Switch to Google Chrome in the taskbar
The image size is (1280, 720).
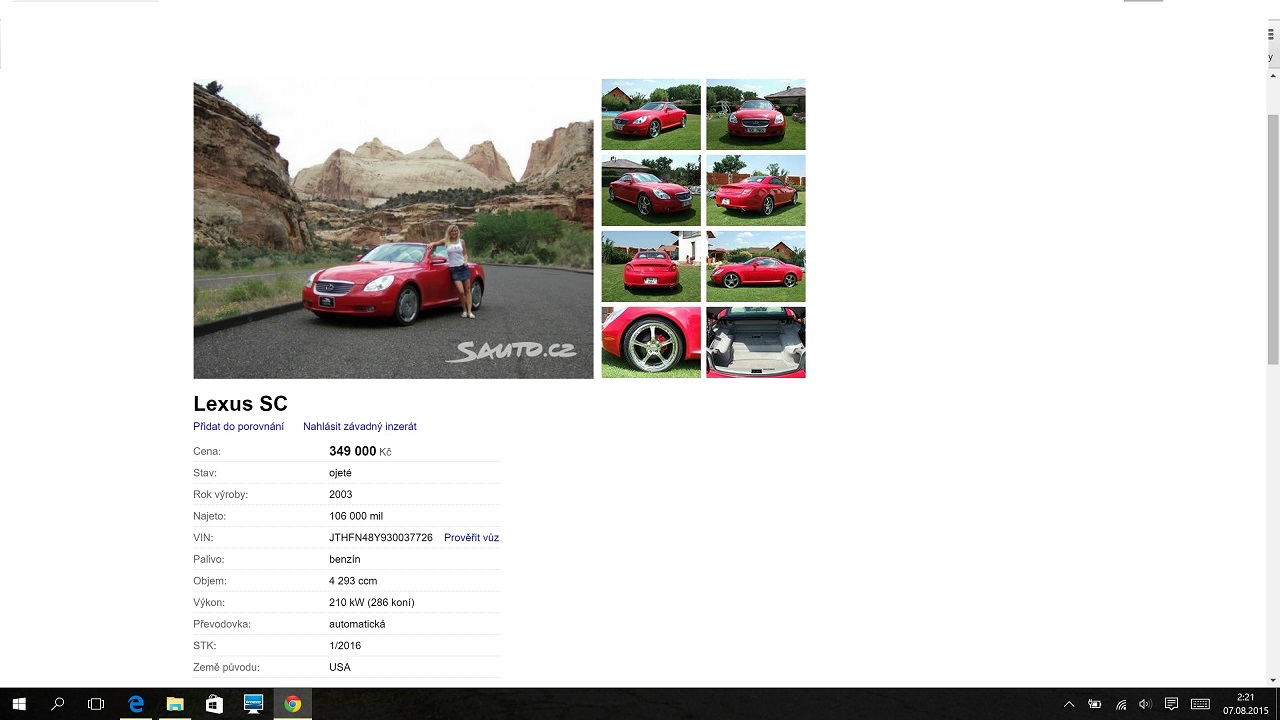292,704
